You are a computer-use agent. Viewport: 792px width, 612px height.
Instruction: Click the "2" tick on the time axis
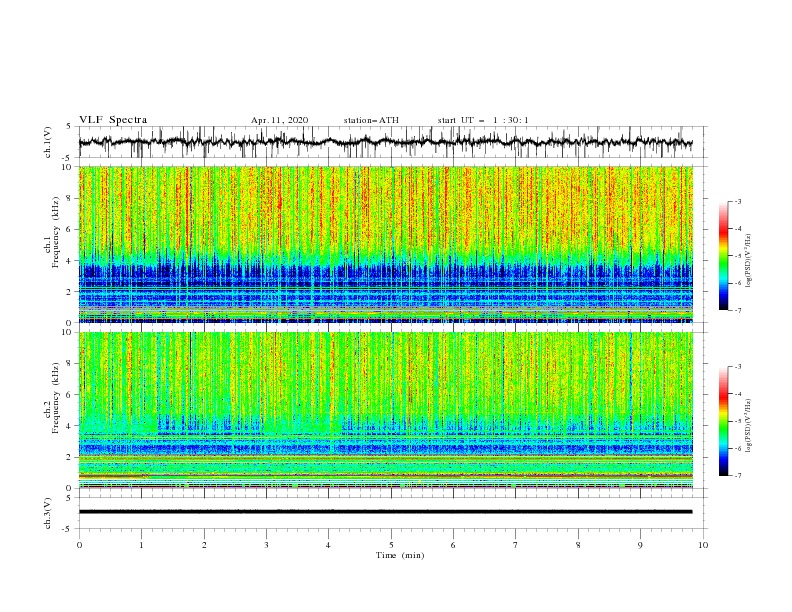204,545
